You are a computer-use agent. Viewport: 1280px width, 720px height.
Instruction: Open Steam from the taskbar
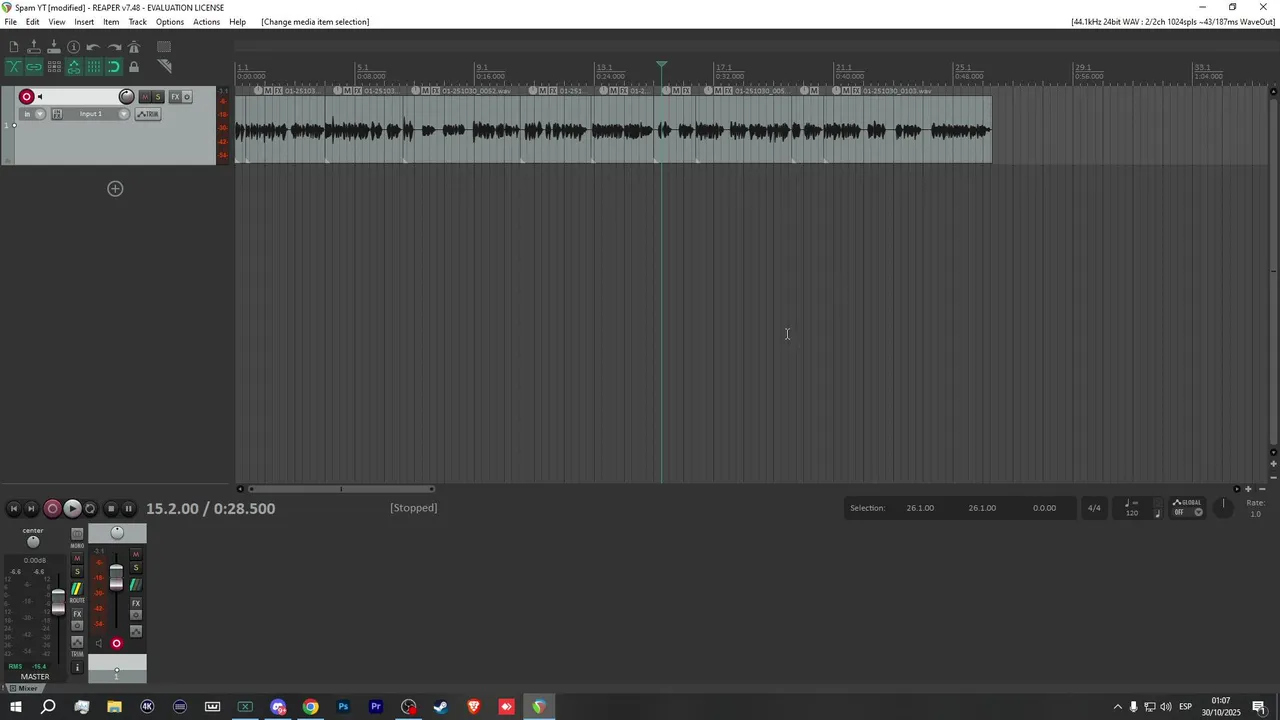coord(441,707)
